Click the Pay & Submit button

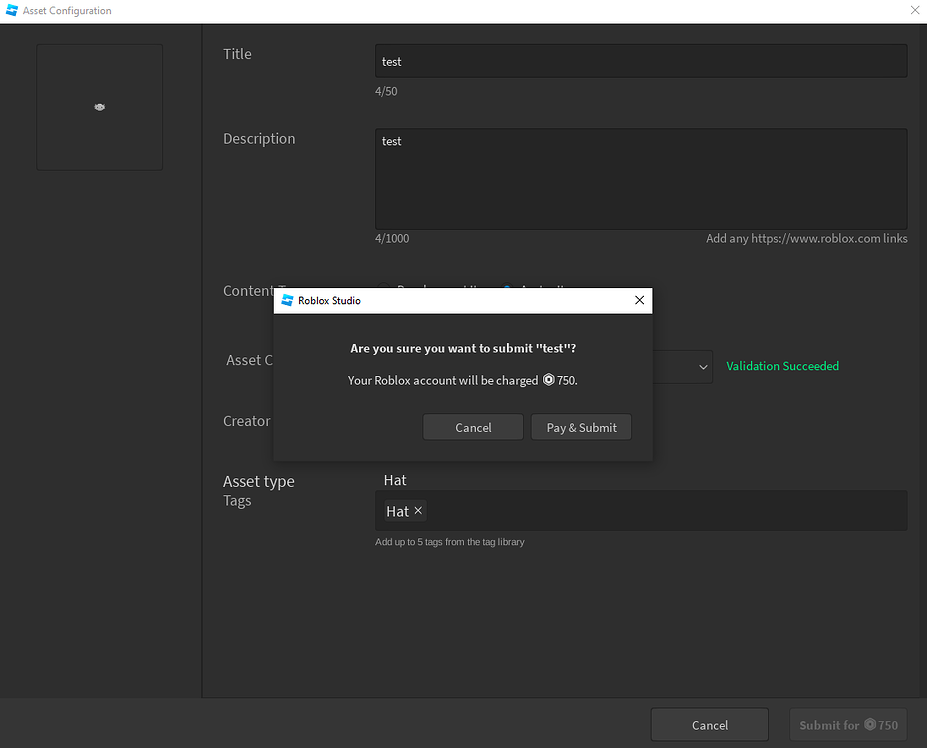(581, 426)
